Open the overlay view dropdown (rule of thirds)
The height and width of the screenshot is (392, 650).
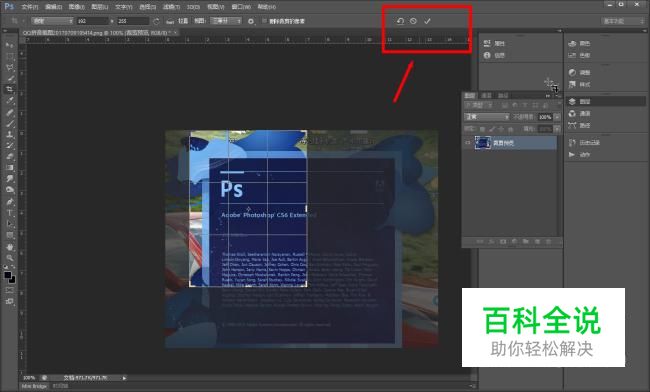226,21
